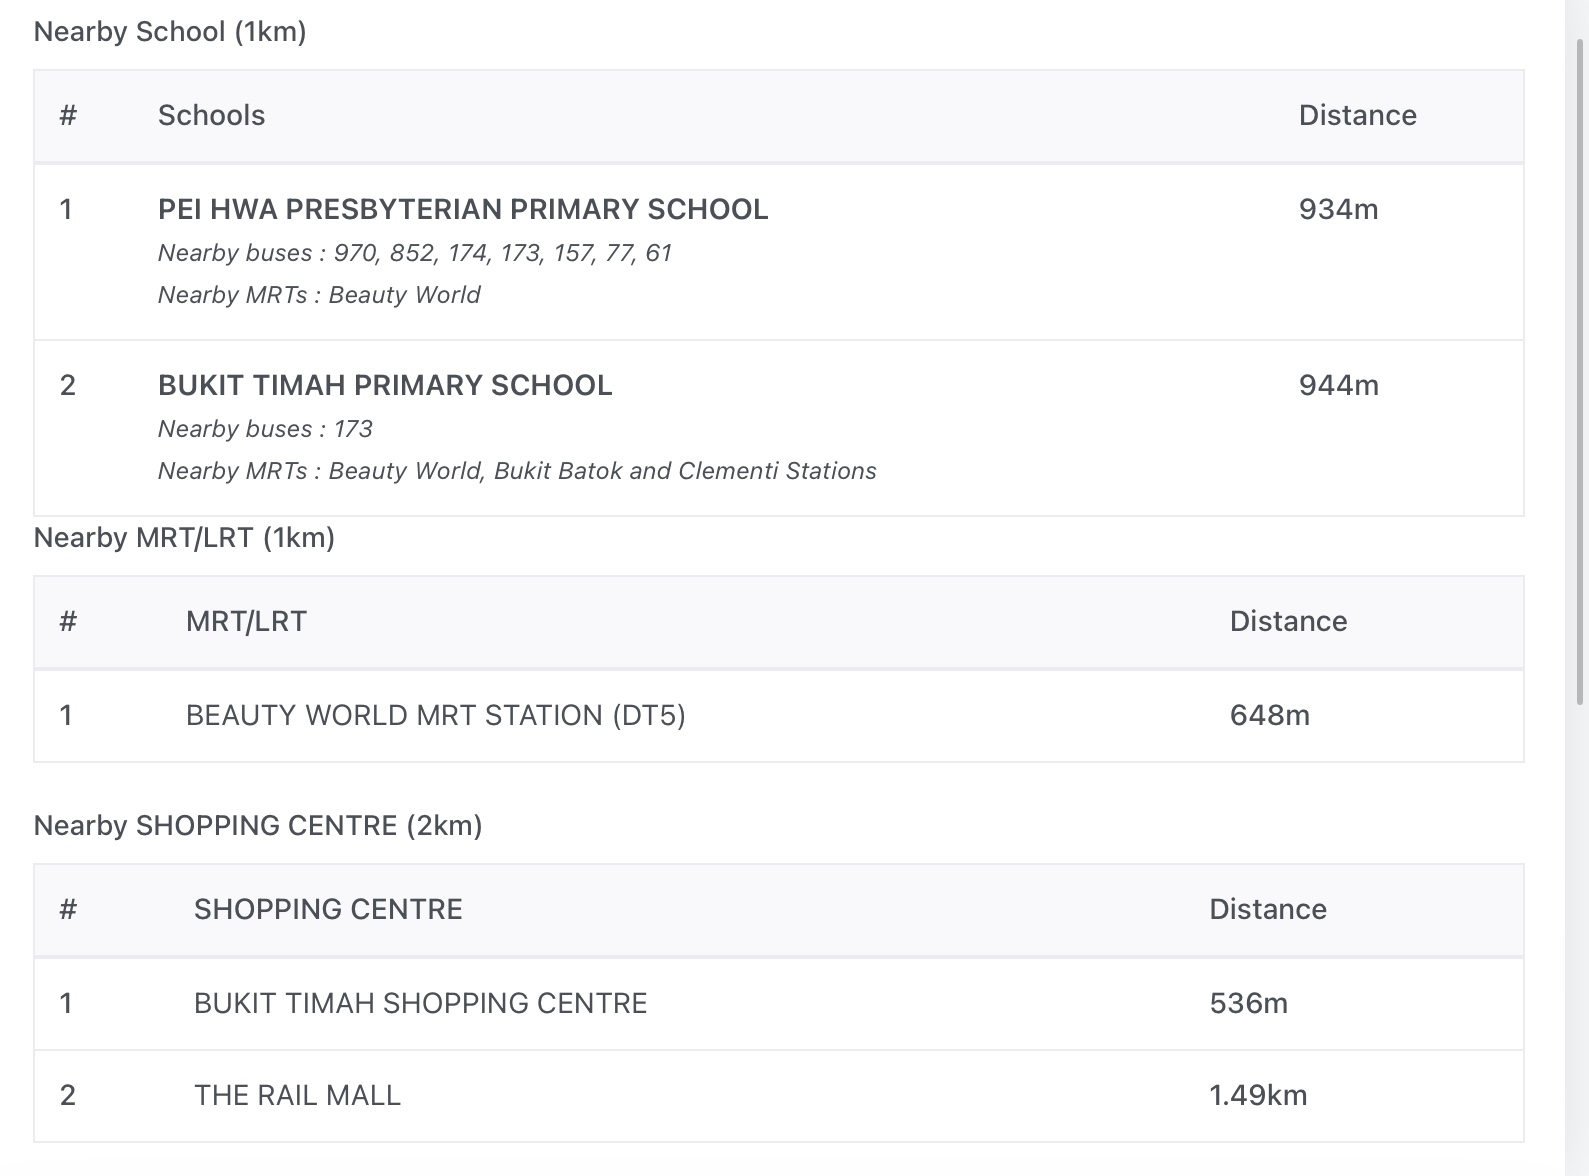
Task: Click the Distance header in schools table
Action: [1357, 115]
